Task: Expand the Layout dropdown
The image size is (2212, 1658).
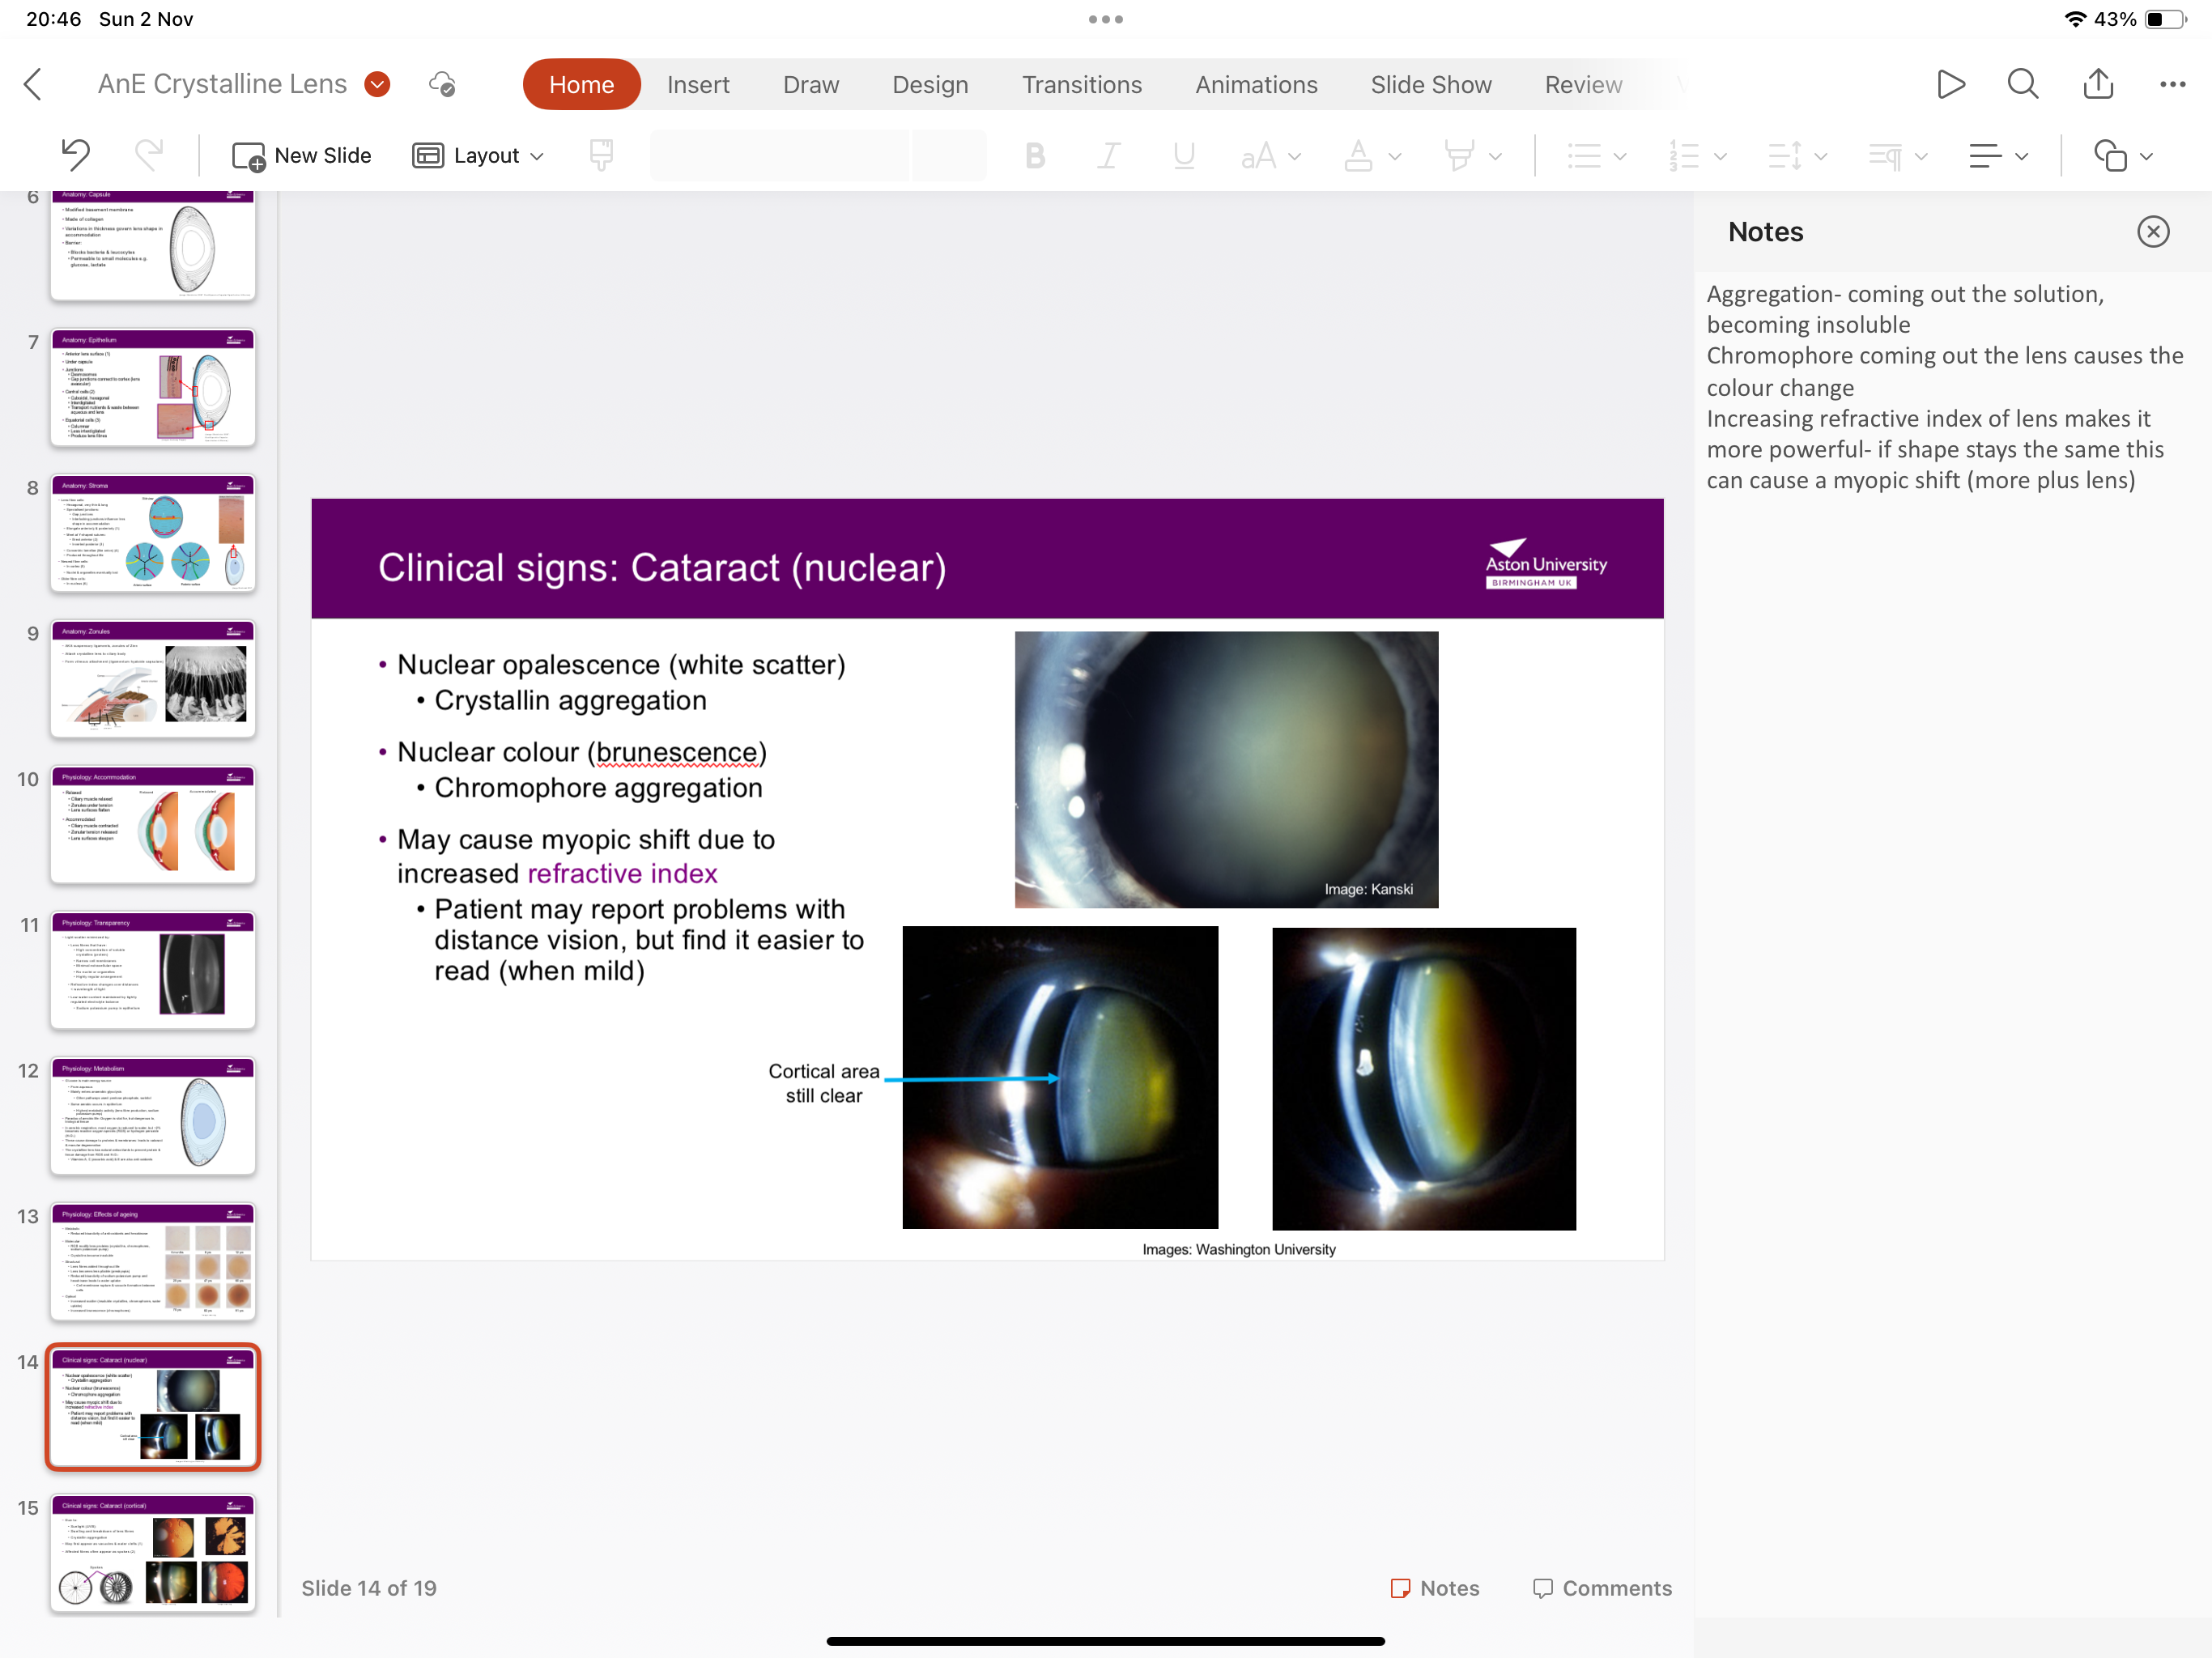Action: tap(479, 155)
